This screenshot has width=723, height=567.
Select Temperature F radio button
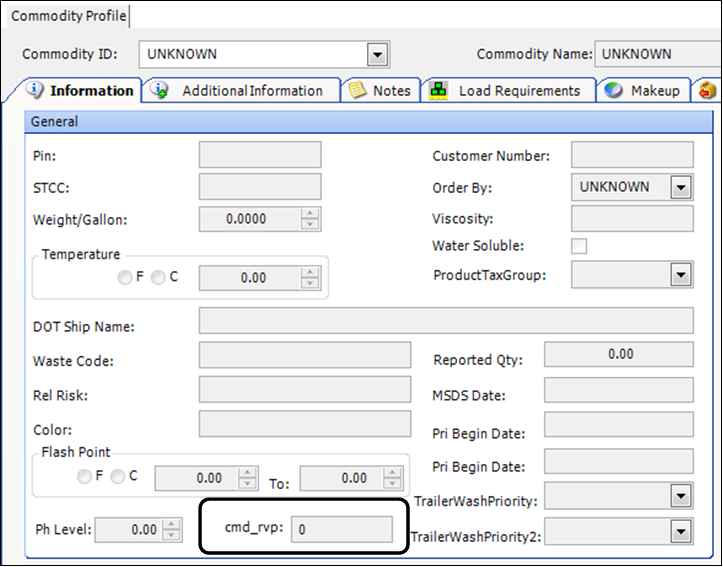coord(124,278)
